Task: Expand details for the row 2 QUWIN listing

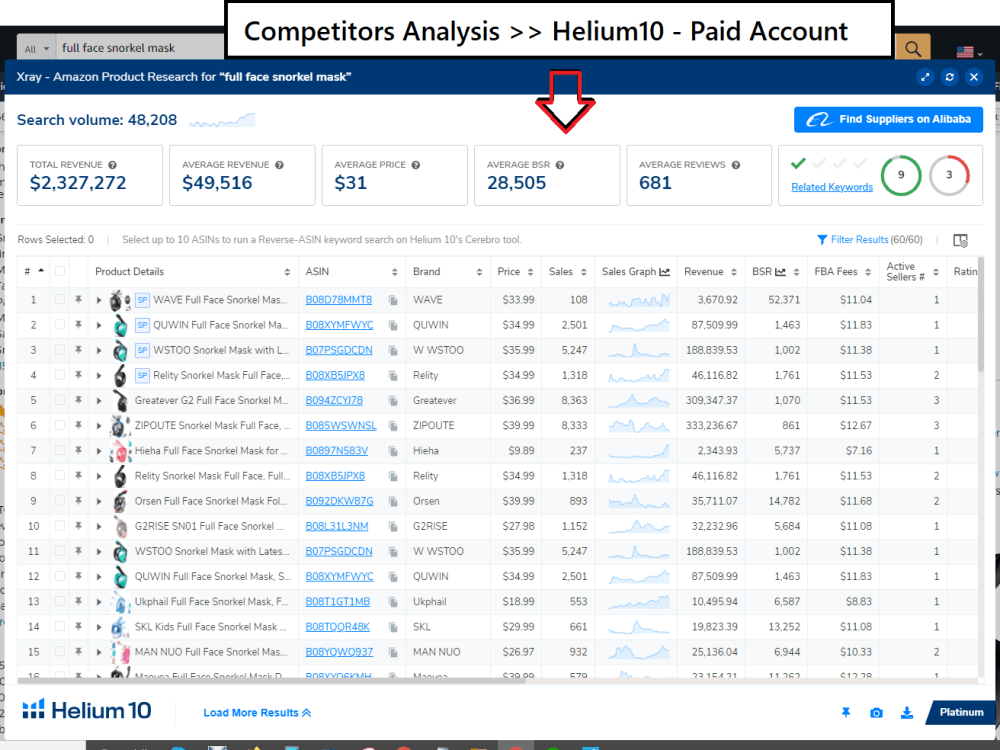Action: tap(99, 325)
